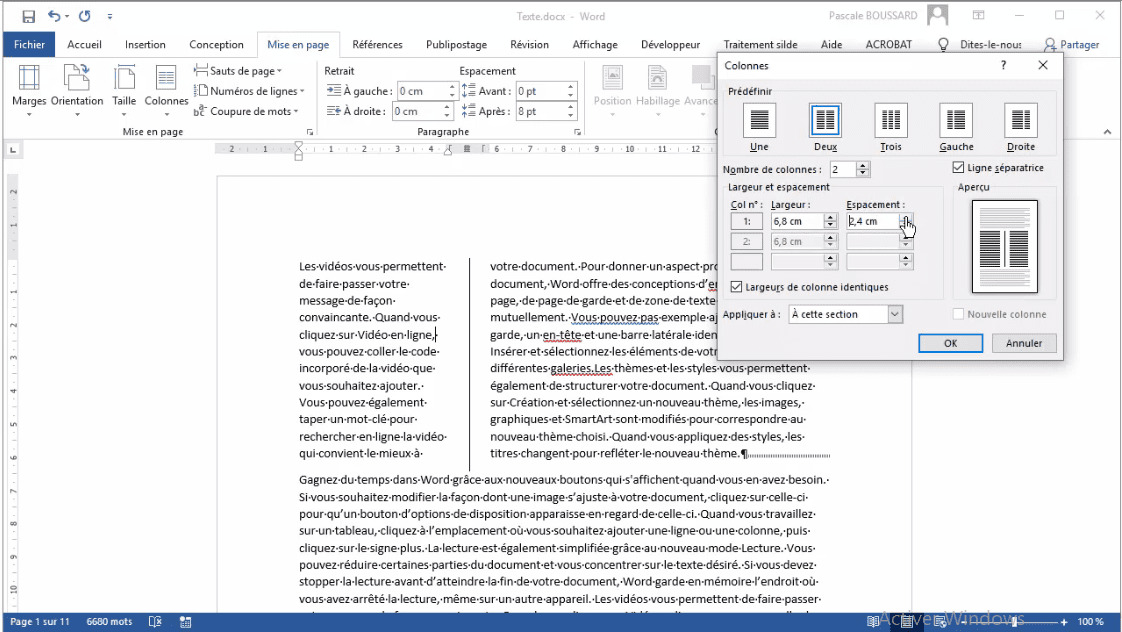Screen dimensions: 1122x632
Task: Select the Trois column preset
Action: 891,127
